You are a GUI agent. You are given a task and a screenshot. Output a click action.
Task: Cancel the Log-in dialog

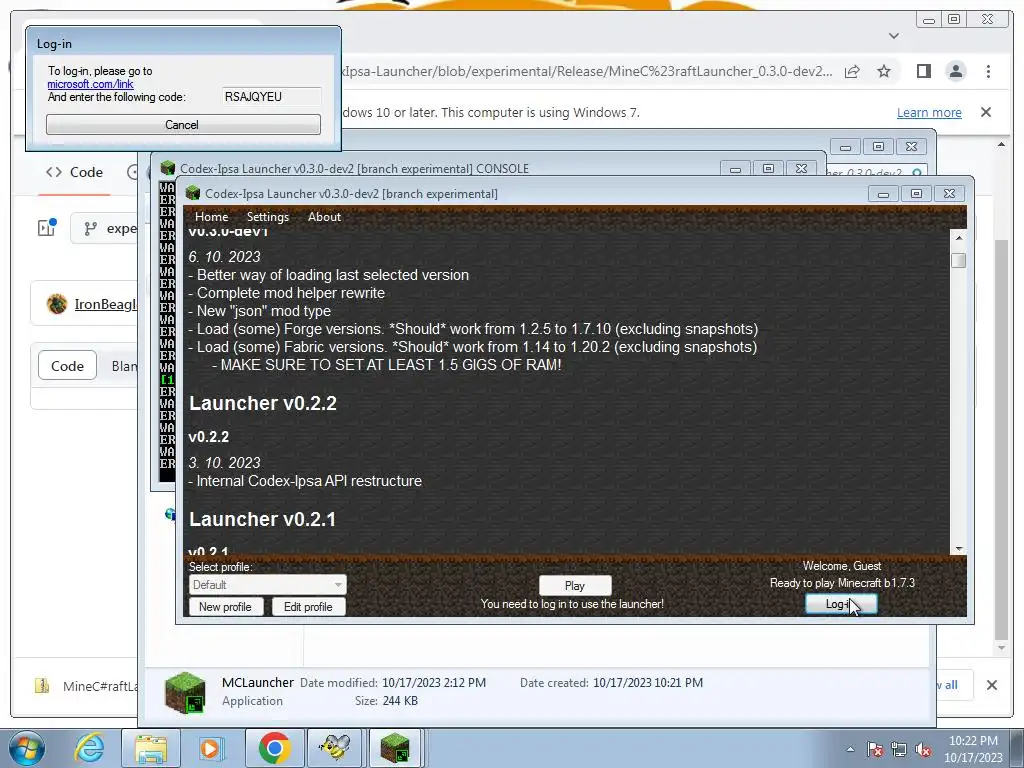(x=183, y=125)
